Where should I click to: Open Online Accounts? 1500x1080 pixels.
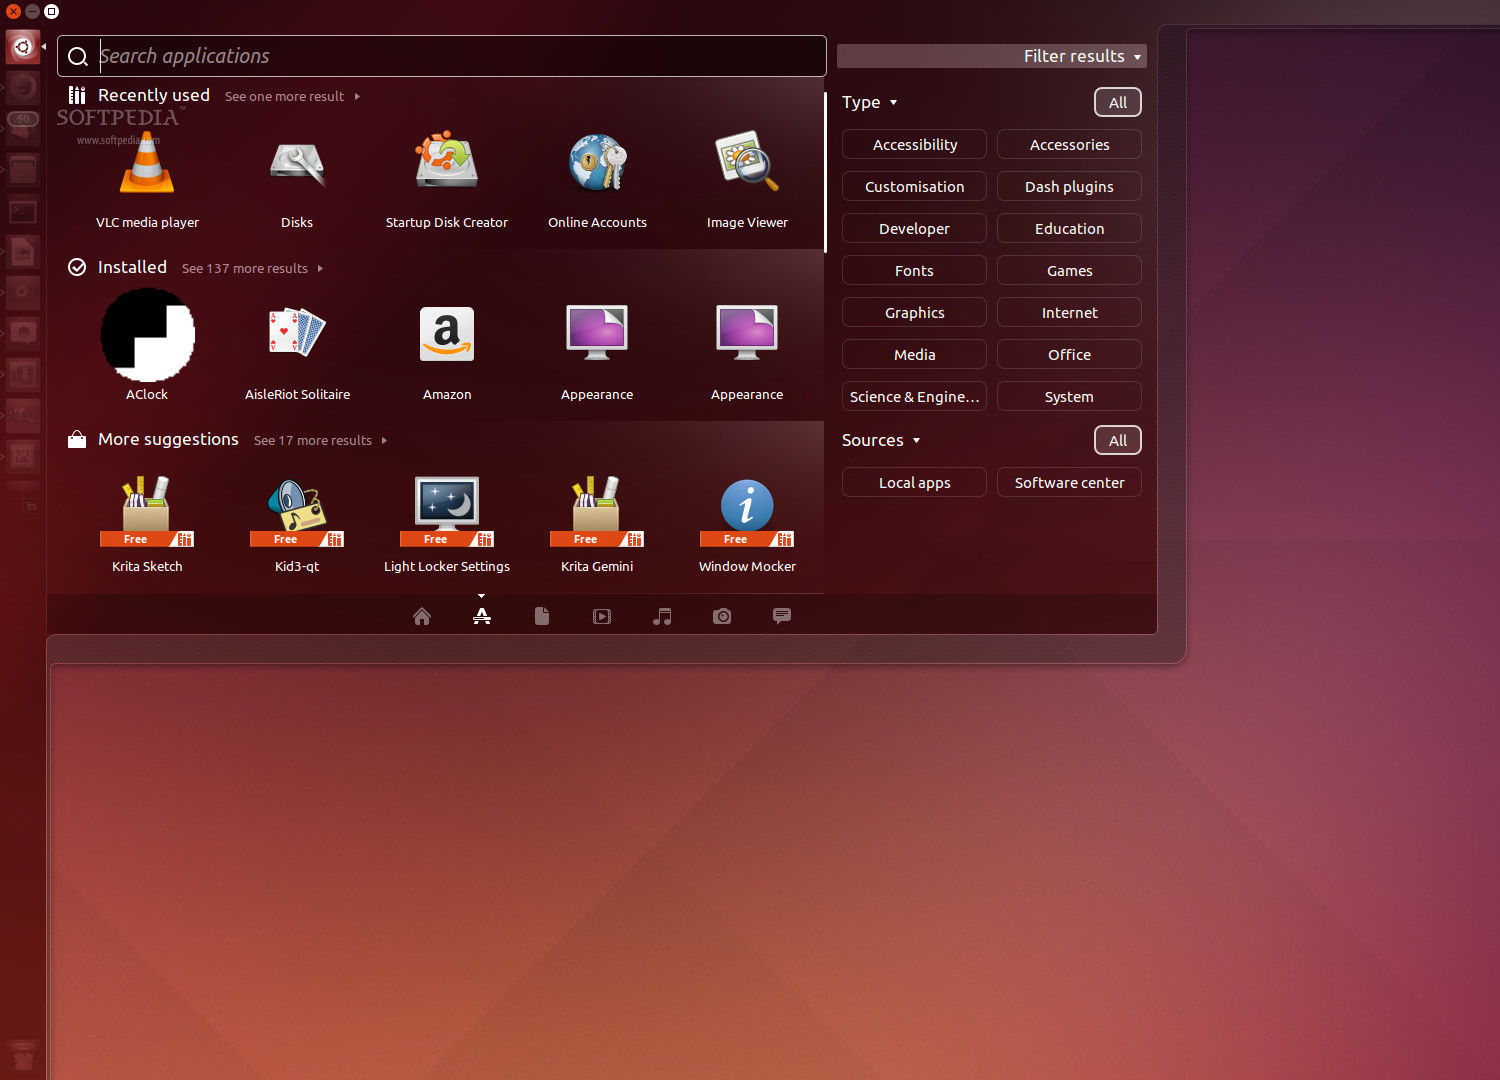click(x=597, y=180)
